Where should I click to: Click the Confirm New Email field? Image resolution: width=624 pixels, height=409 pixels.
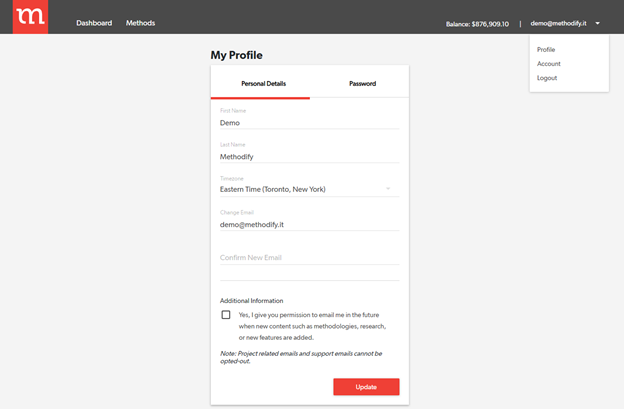tap(309, 258)
